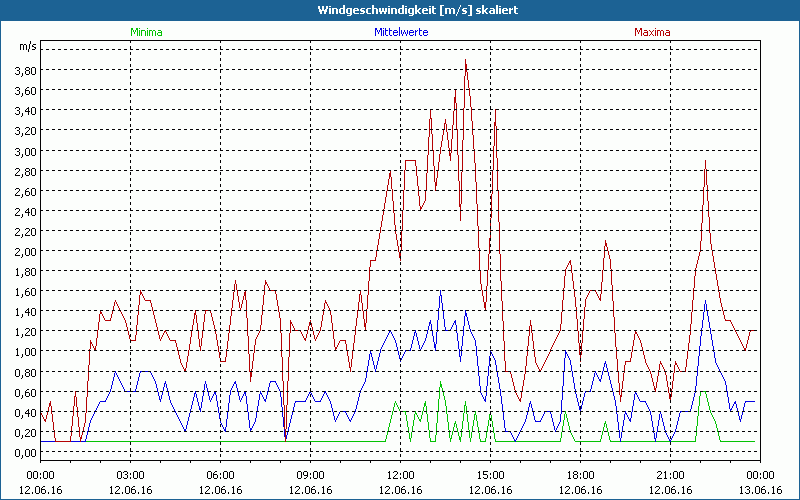This screenshot has height=500, width=800.
Task: Click the blue Mittelwerte legend label
Action: (x=400, y=32)
